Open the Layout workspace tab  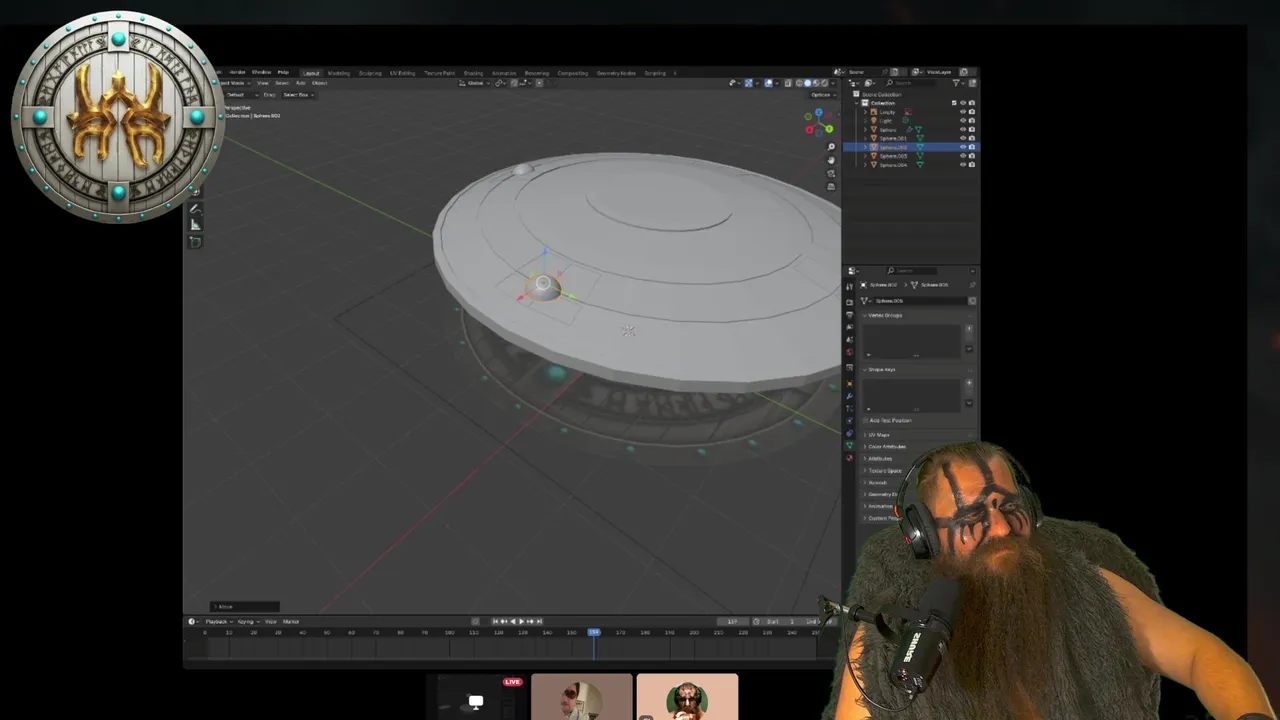coord(311,72)
